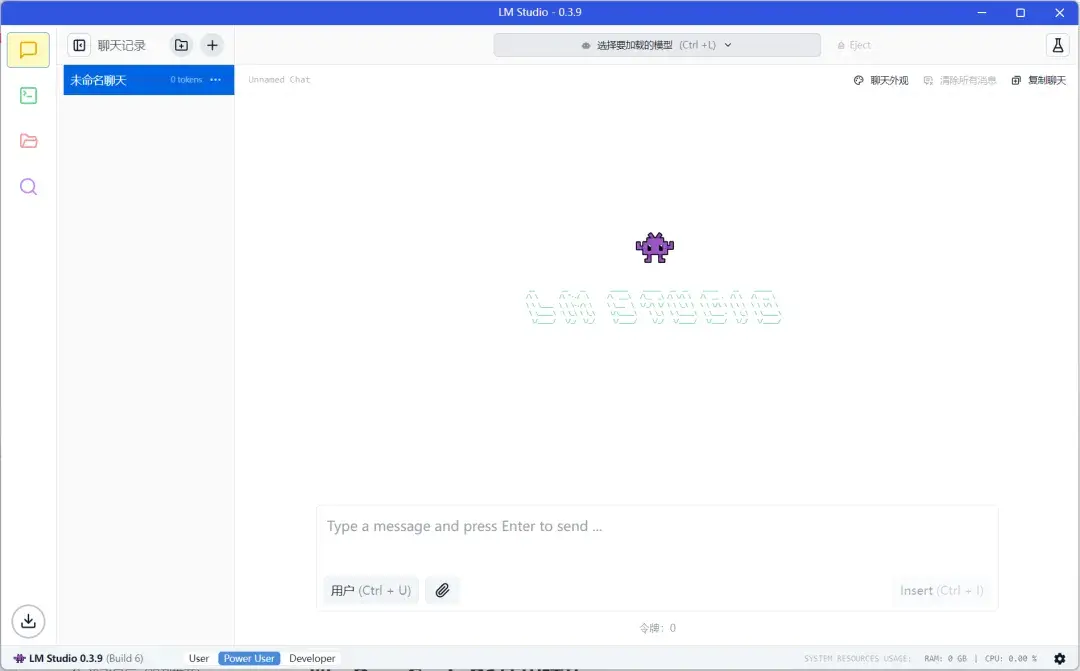Image resolution: width=1080 pixels, height=671 pixels.
Task: Click the 令牌: 0 token counter
Action: [657, 628]
